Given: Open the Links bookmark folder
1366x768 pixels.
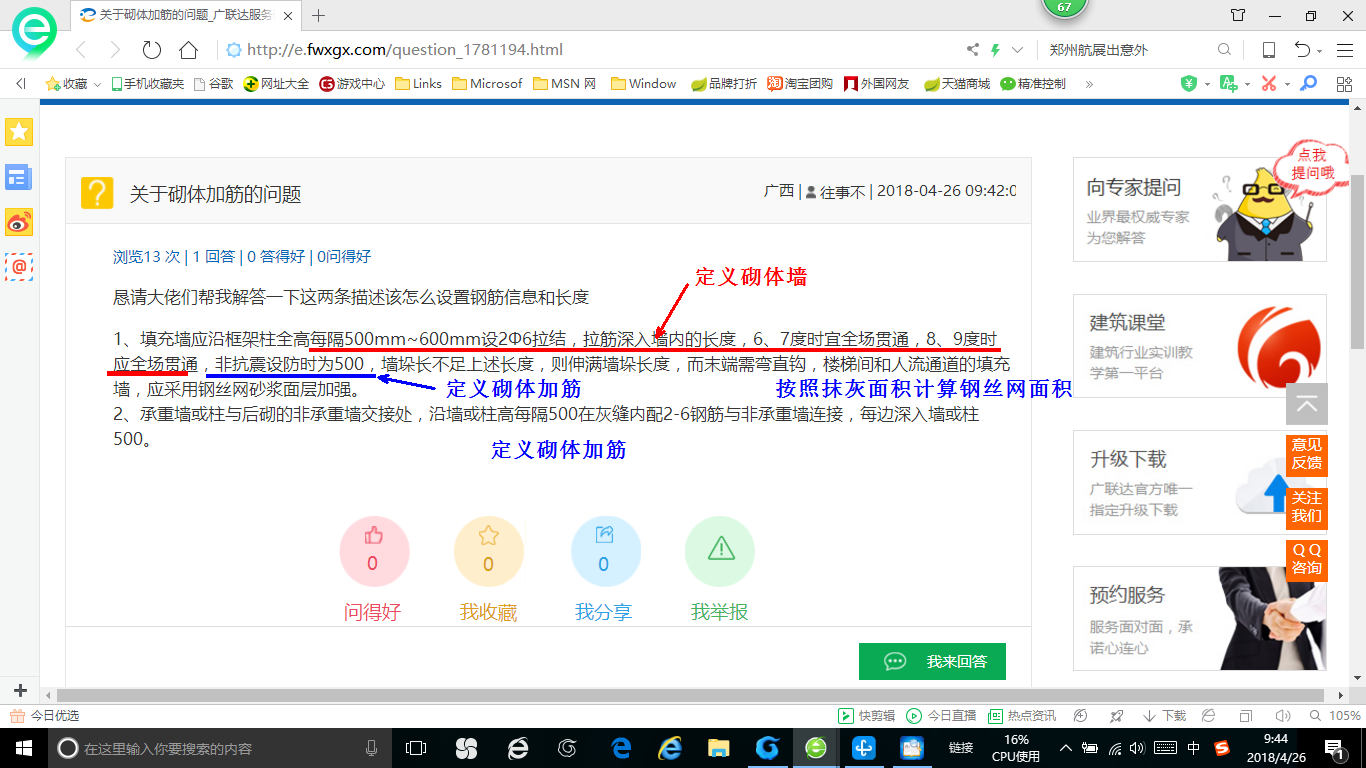Looking at the screenshot, I should tap(419, 84).
